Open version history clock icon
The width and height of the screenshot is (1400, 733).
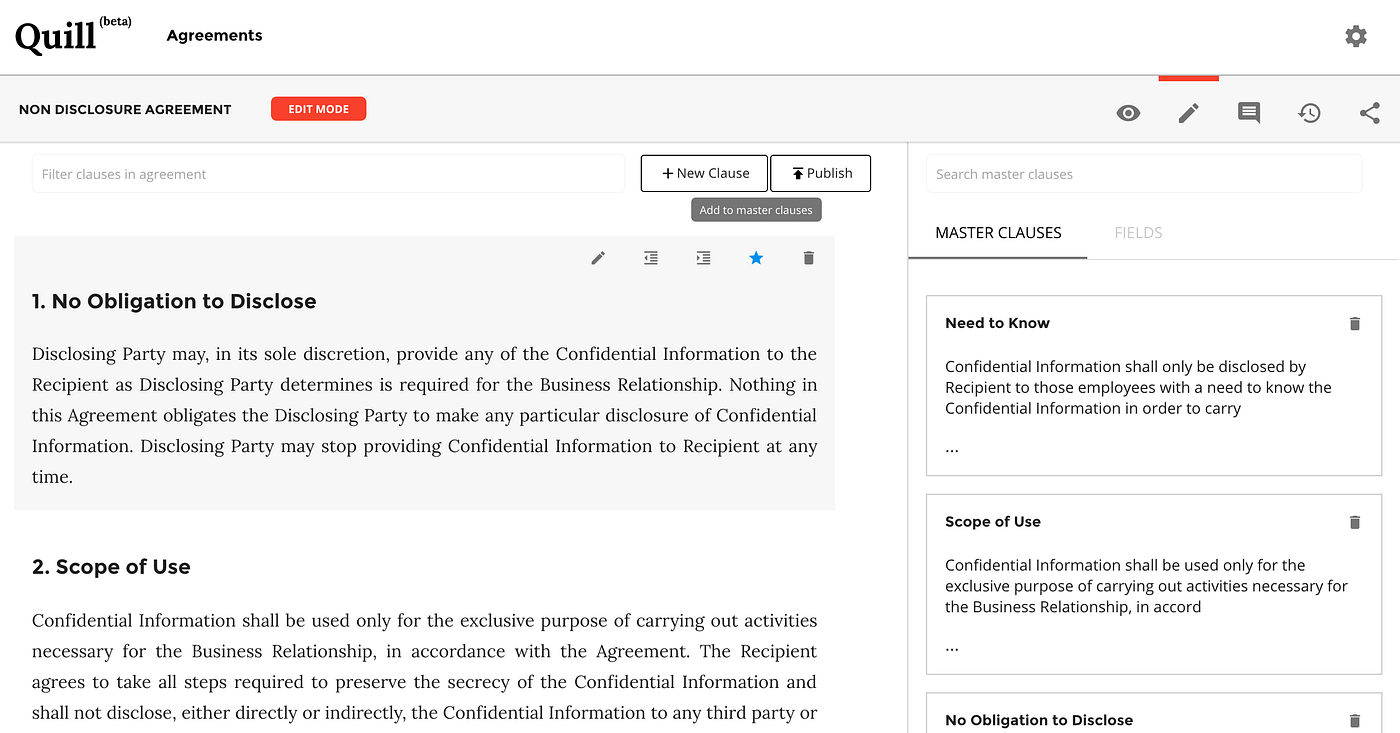click(x=1309, y=113)
